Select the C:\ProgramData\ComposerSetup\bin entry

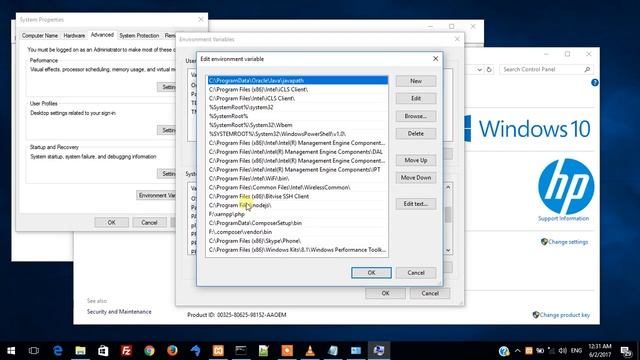tap(298, 223)
